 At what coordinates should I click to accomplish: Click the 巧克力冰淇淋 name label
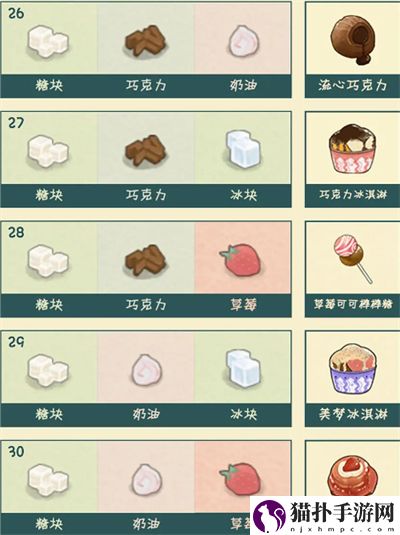click(353, 195)
